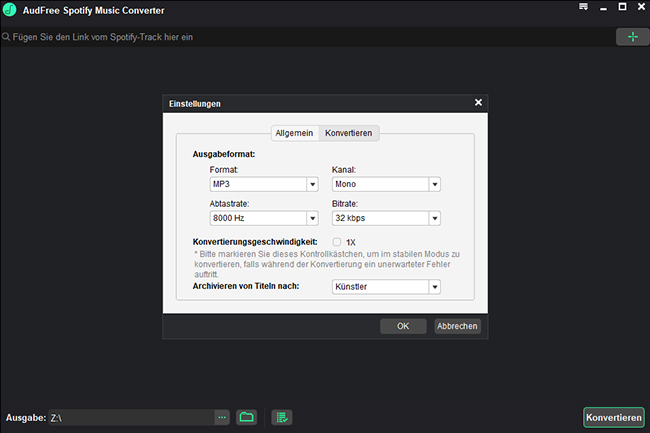
Task: Click the AudFree app logo icon
Action: point(9,10)
